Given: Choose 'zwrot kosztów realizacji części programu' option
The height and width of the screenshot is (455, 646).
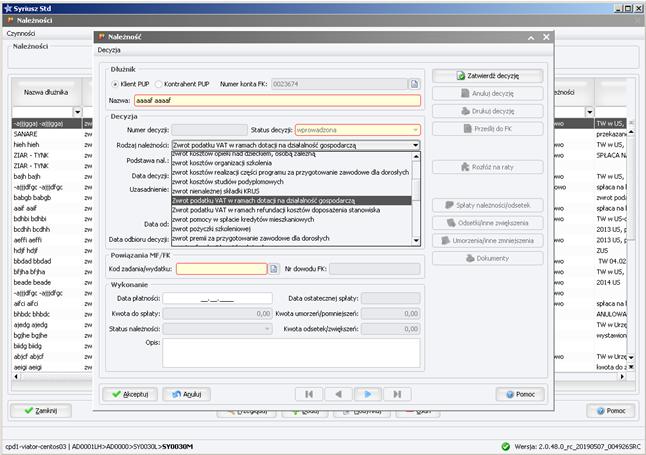Looking at the screenshot, I should [291, 172].
